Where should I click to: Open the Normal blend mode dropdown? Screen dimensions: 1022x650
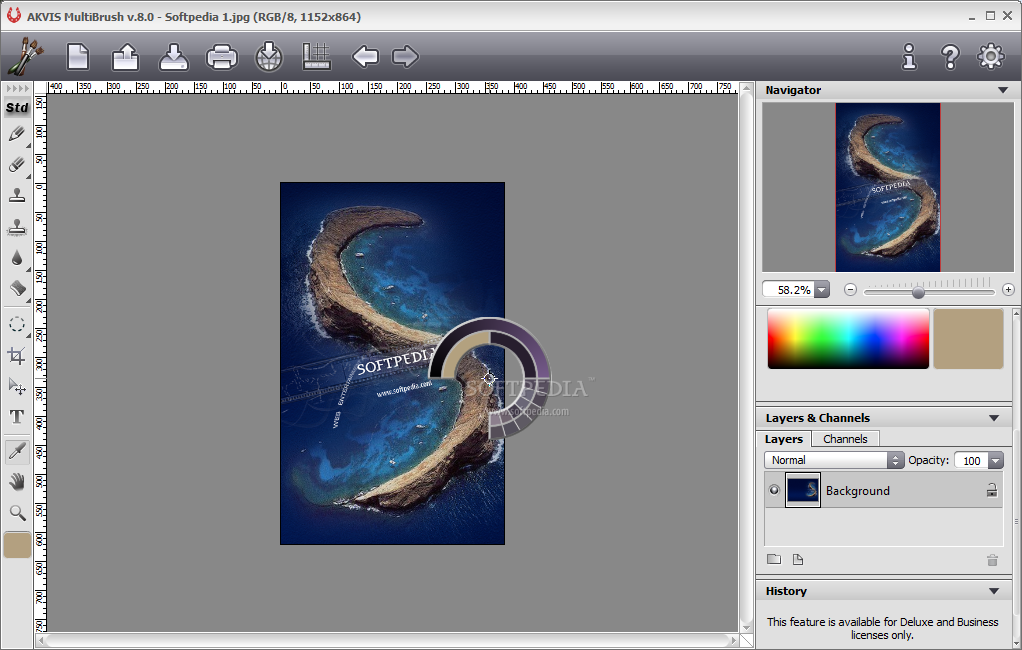(834, 460)
